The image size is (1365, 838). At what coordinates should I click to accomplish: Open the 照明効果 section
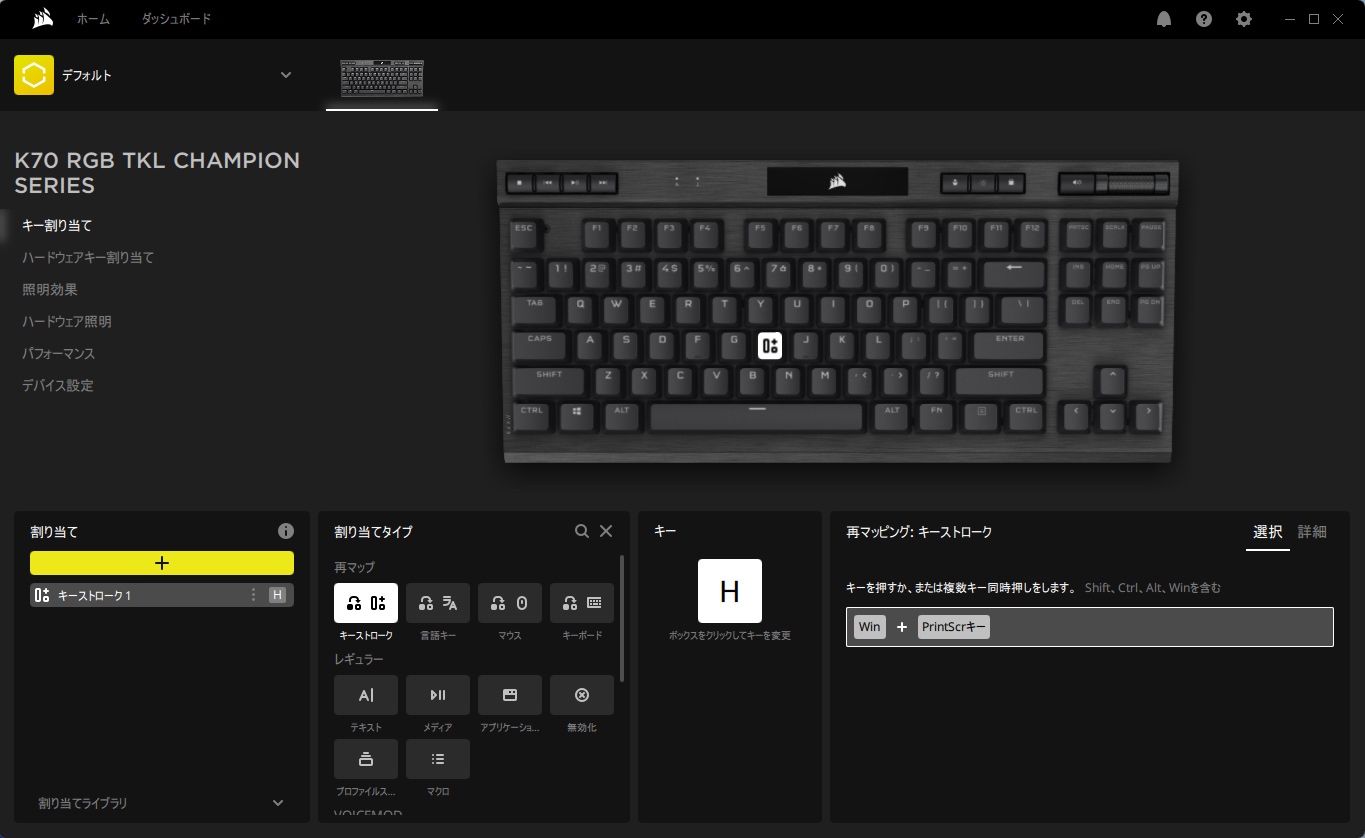tap(50, 290)
